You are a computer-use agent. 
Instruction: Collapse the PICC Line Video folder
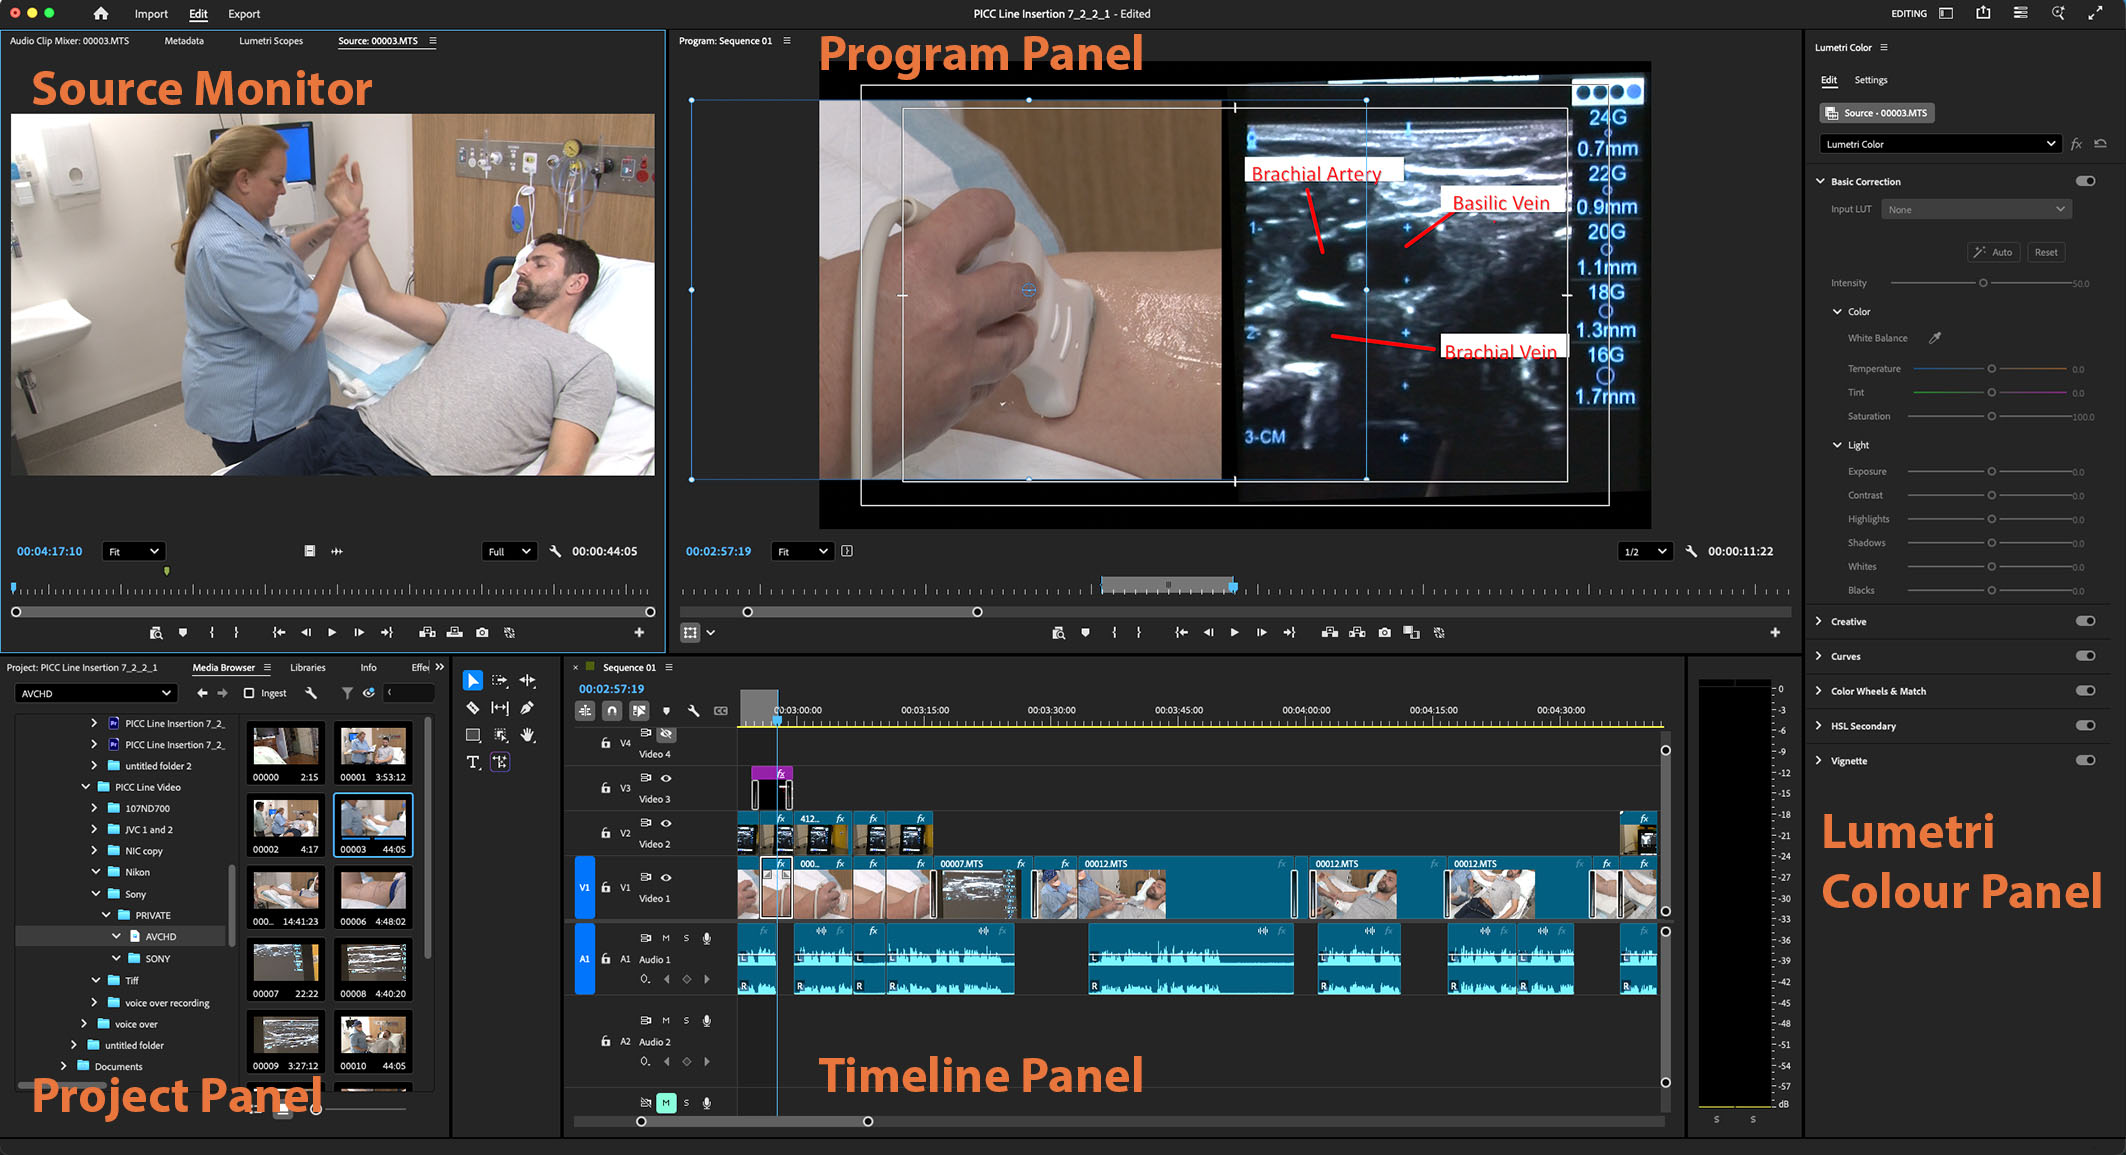[86, 787]
